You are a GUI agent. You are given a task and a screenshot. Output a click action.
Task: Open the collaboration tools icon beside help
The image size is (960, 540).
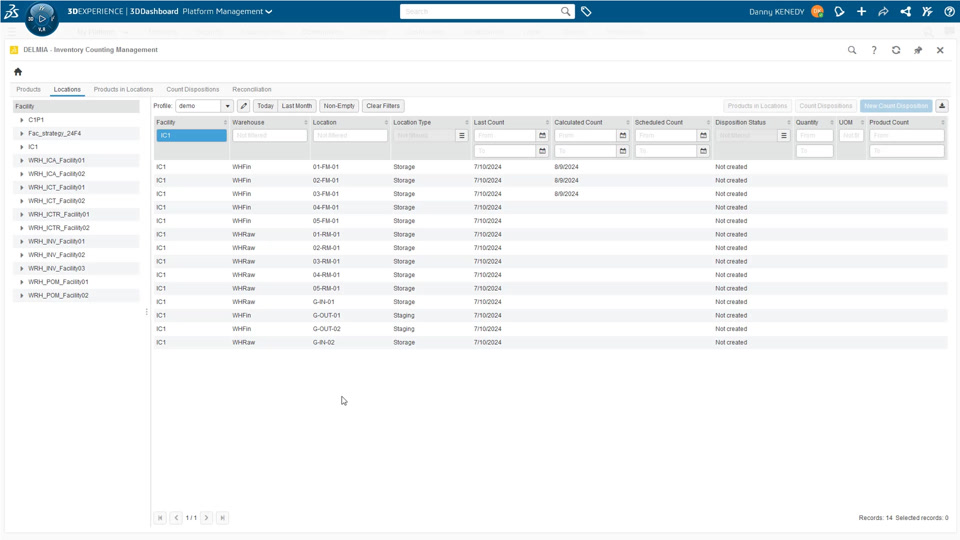pyautogui.click(x=928, y=11)
